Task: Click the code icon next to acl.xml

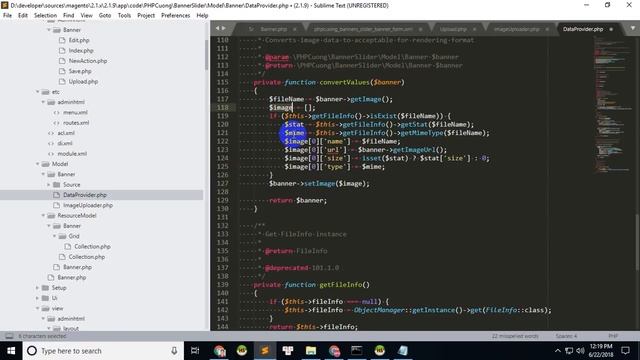Action: (51, 133)
